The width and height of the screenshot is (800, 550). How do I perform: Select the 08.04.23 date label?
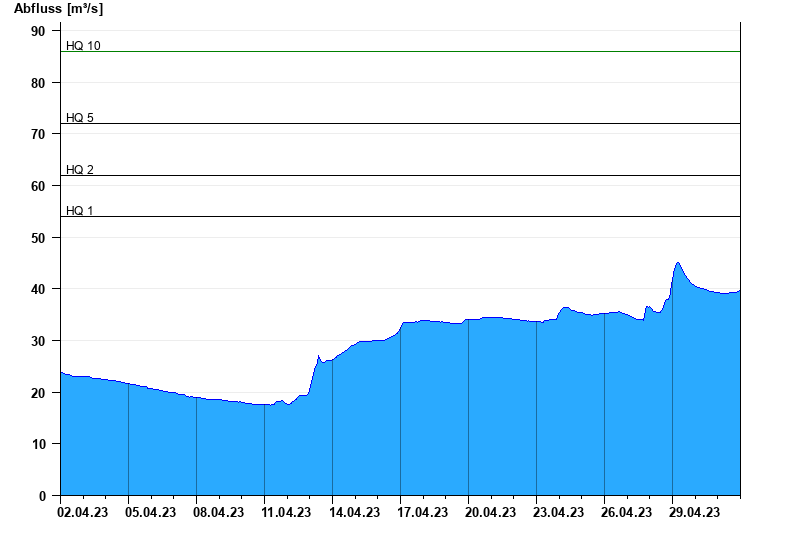click(218, 512)
